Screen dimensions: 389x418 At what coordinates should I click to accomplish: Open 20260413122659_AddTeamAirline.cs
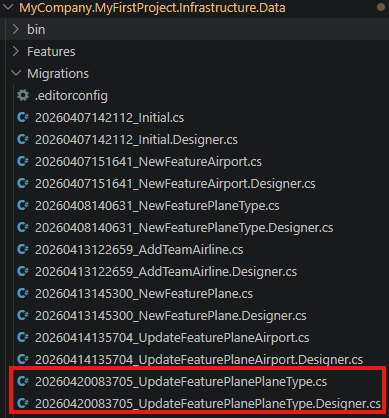click(x=139, y=250)
